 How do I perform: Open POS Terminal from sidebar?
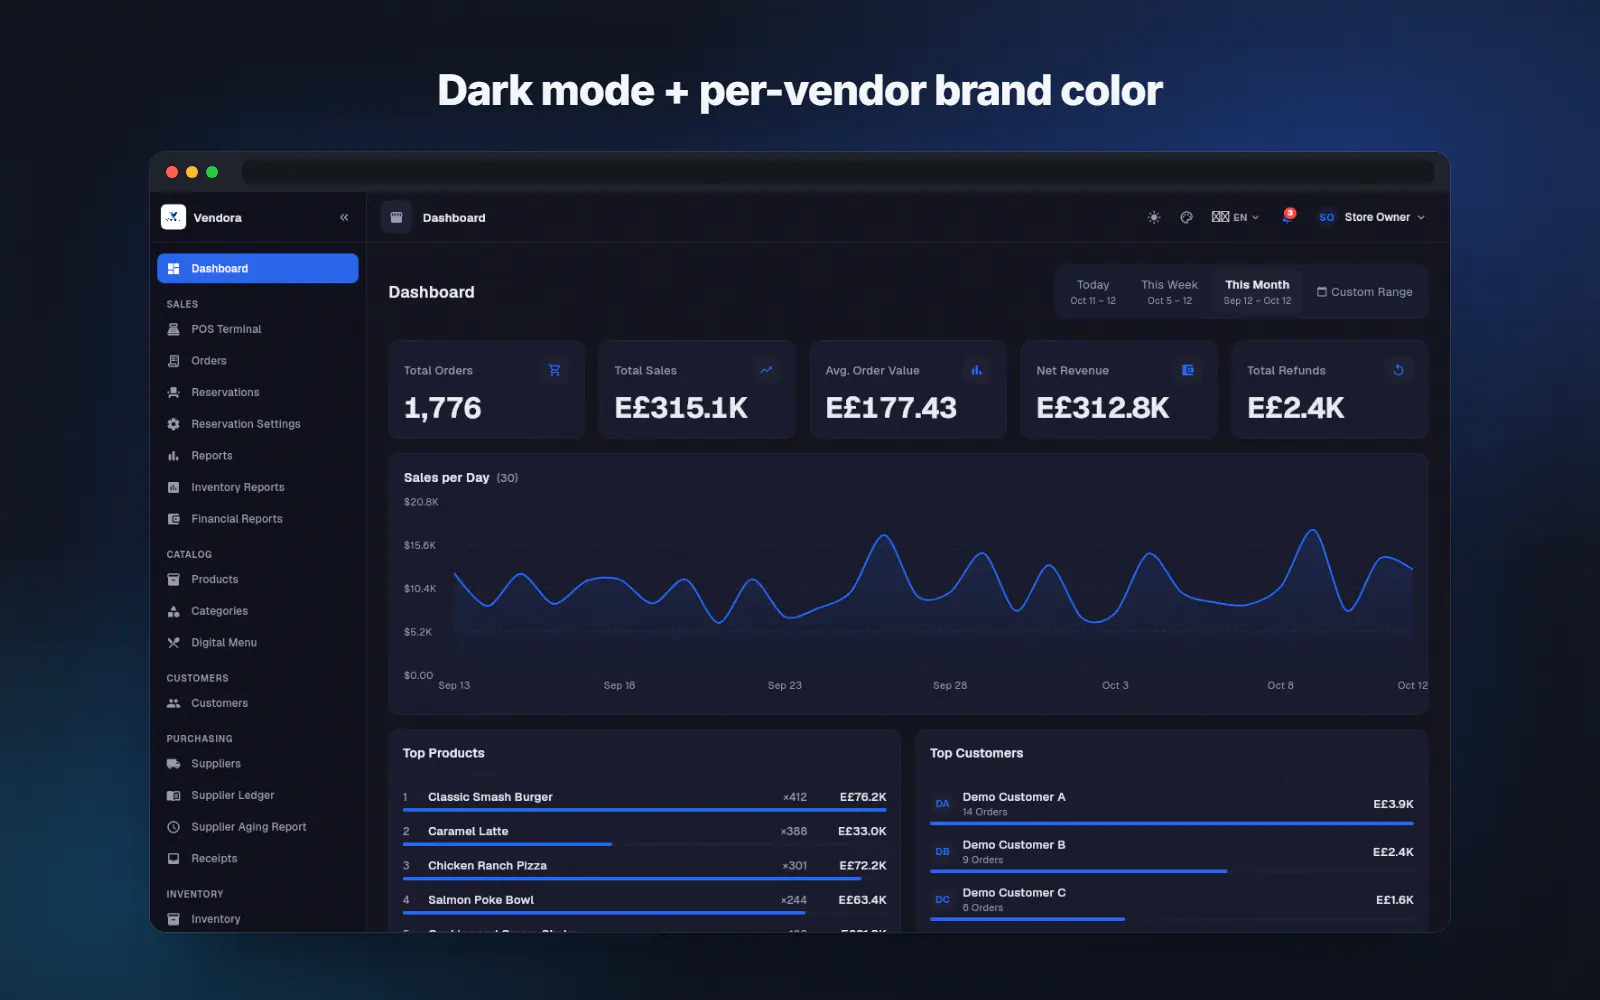pyautogui.click(x=257, y=329)
